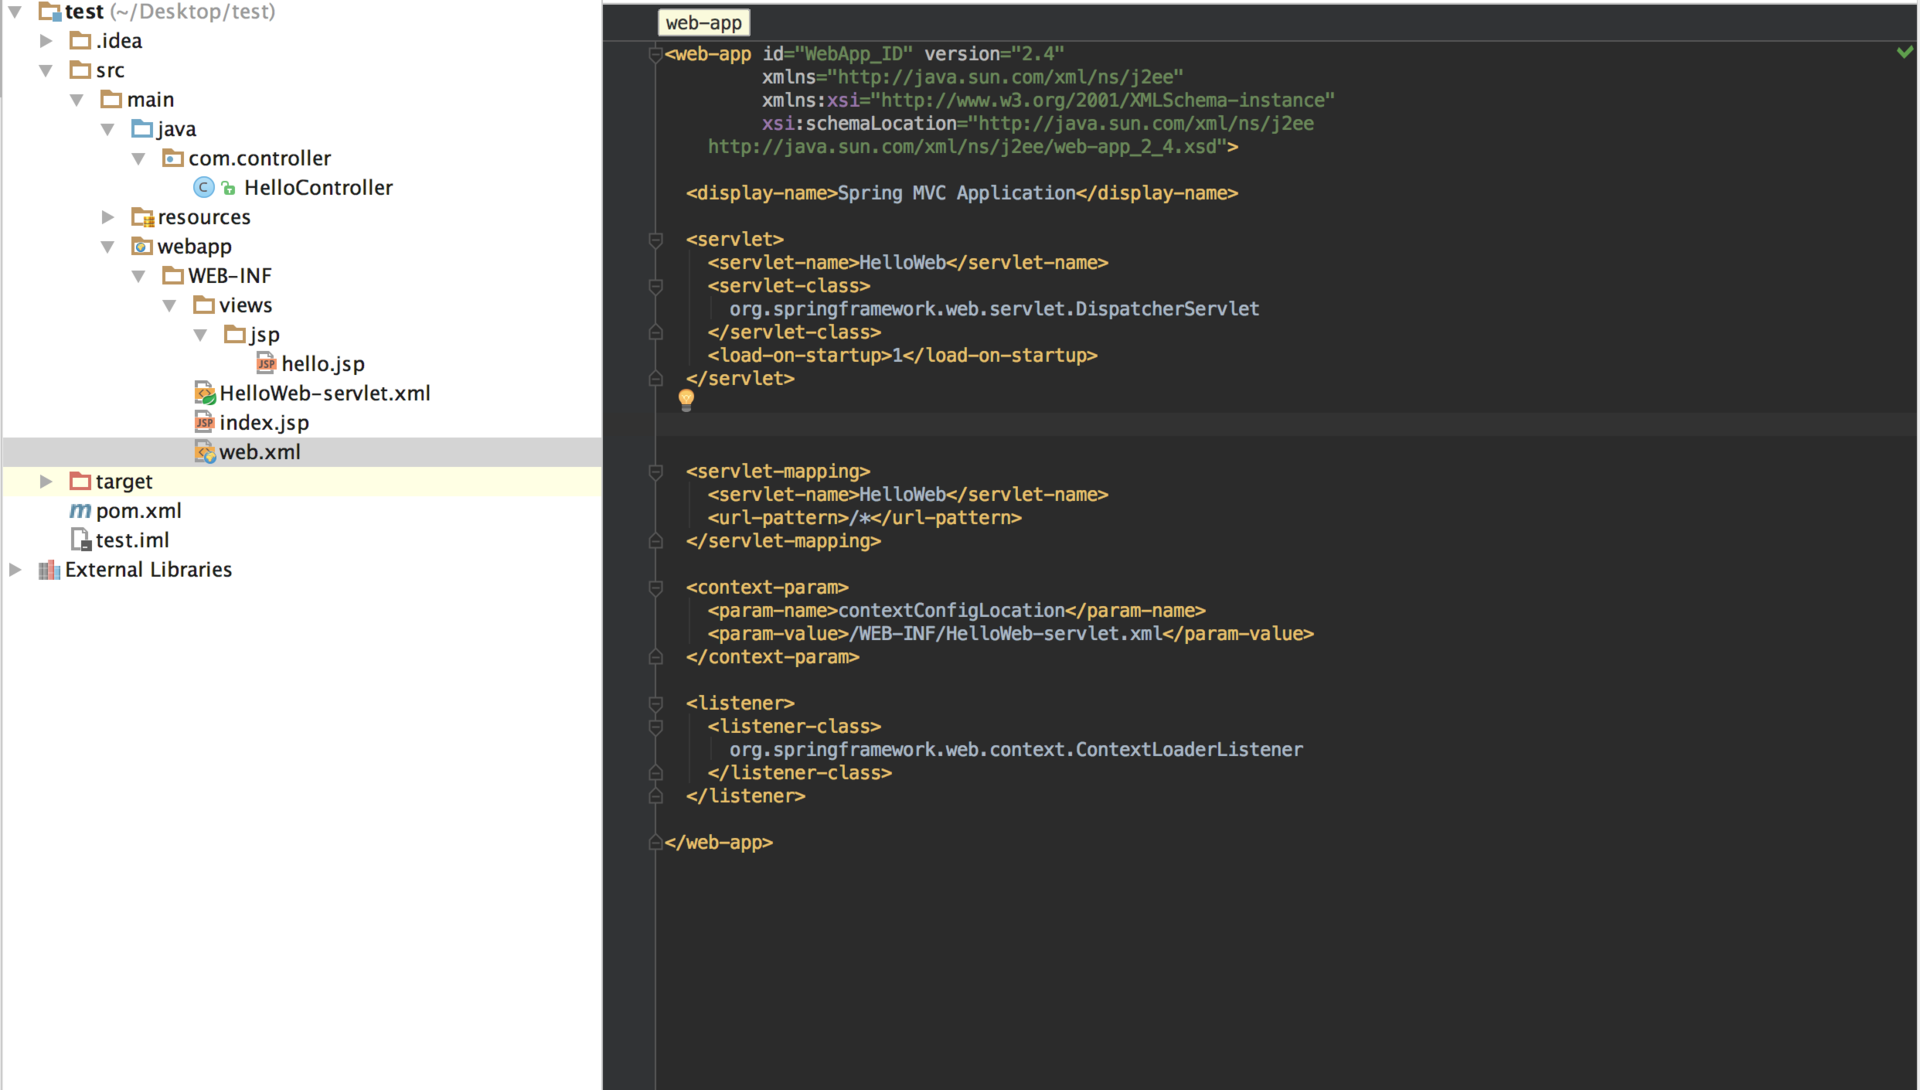Select web.xml in project tree
The image size is (1920, 1090).
tap(260, 452)
